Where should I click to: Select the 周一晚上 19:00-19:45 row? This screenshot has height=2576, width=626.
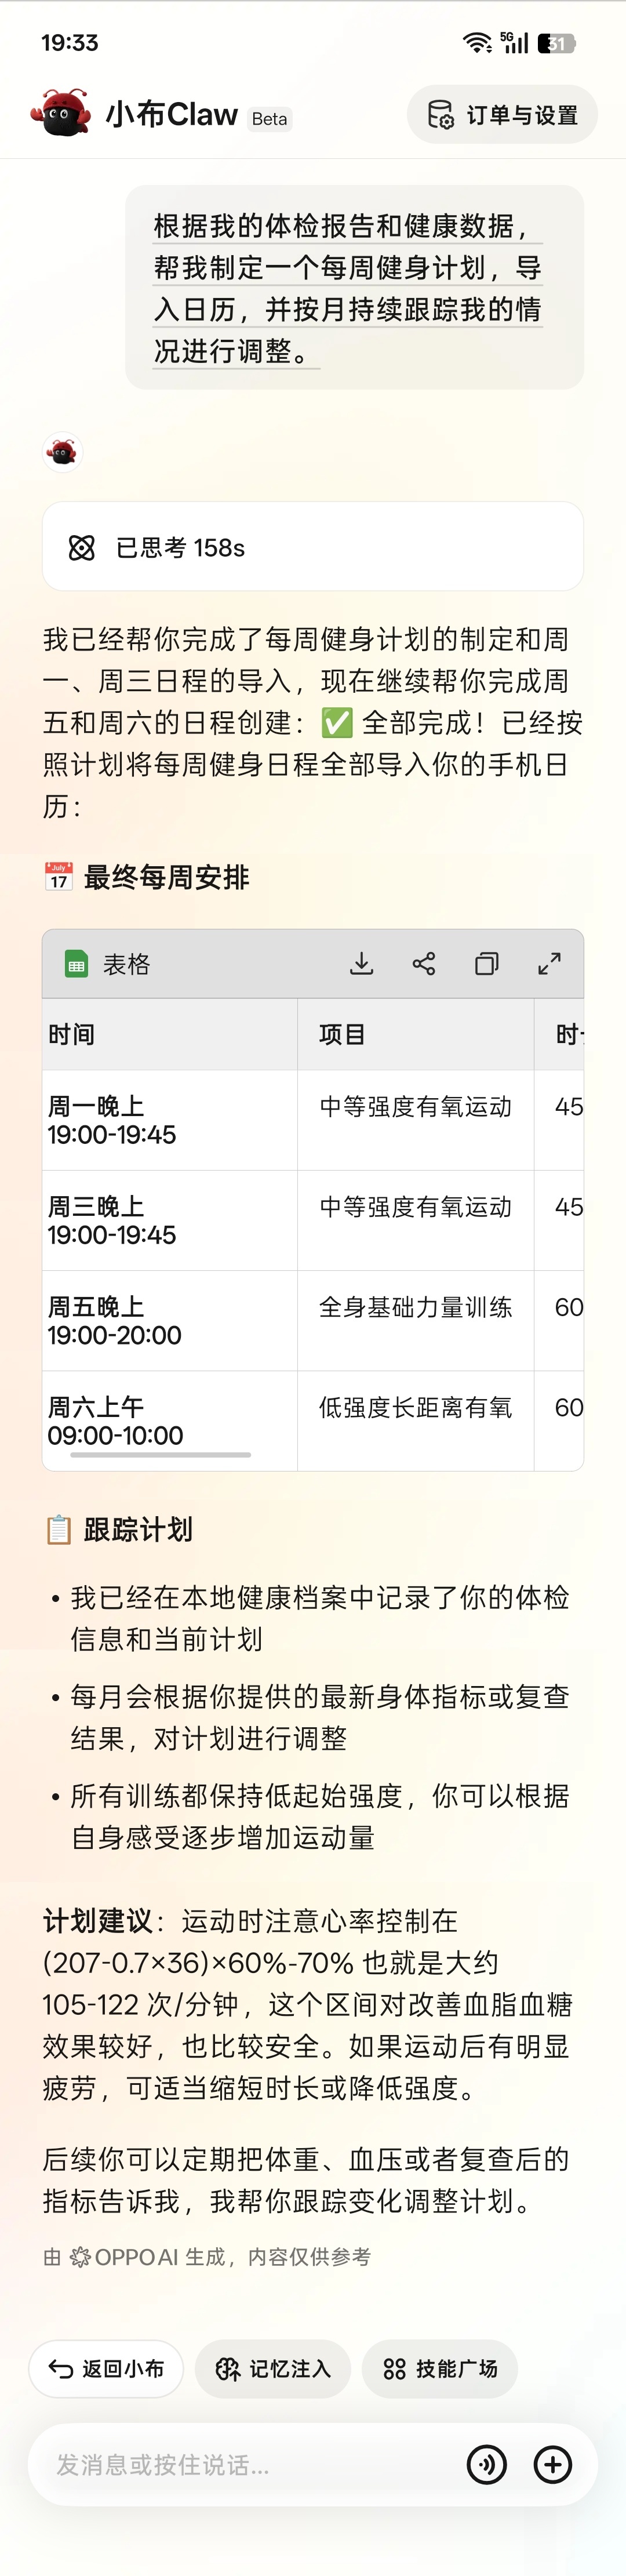[x=169, y=1120]
